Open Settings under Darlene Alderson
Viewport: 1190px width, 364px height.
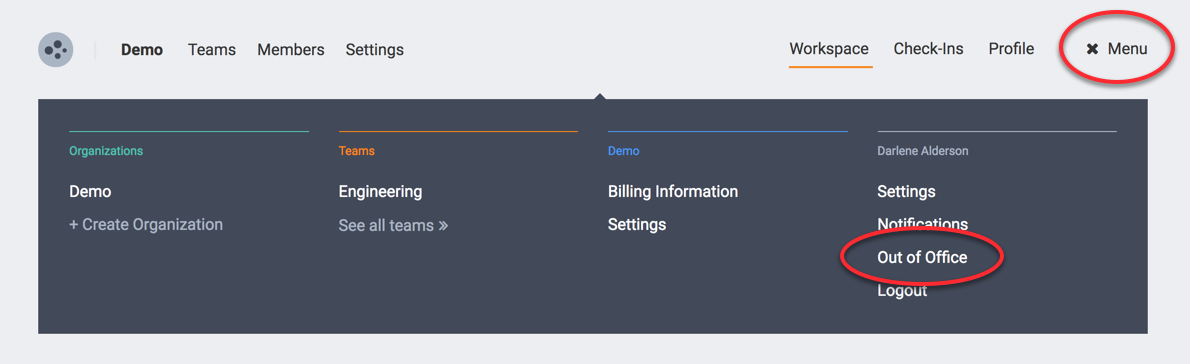coord(906,192)
